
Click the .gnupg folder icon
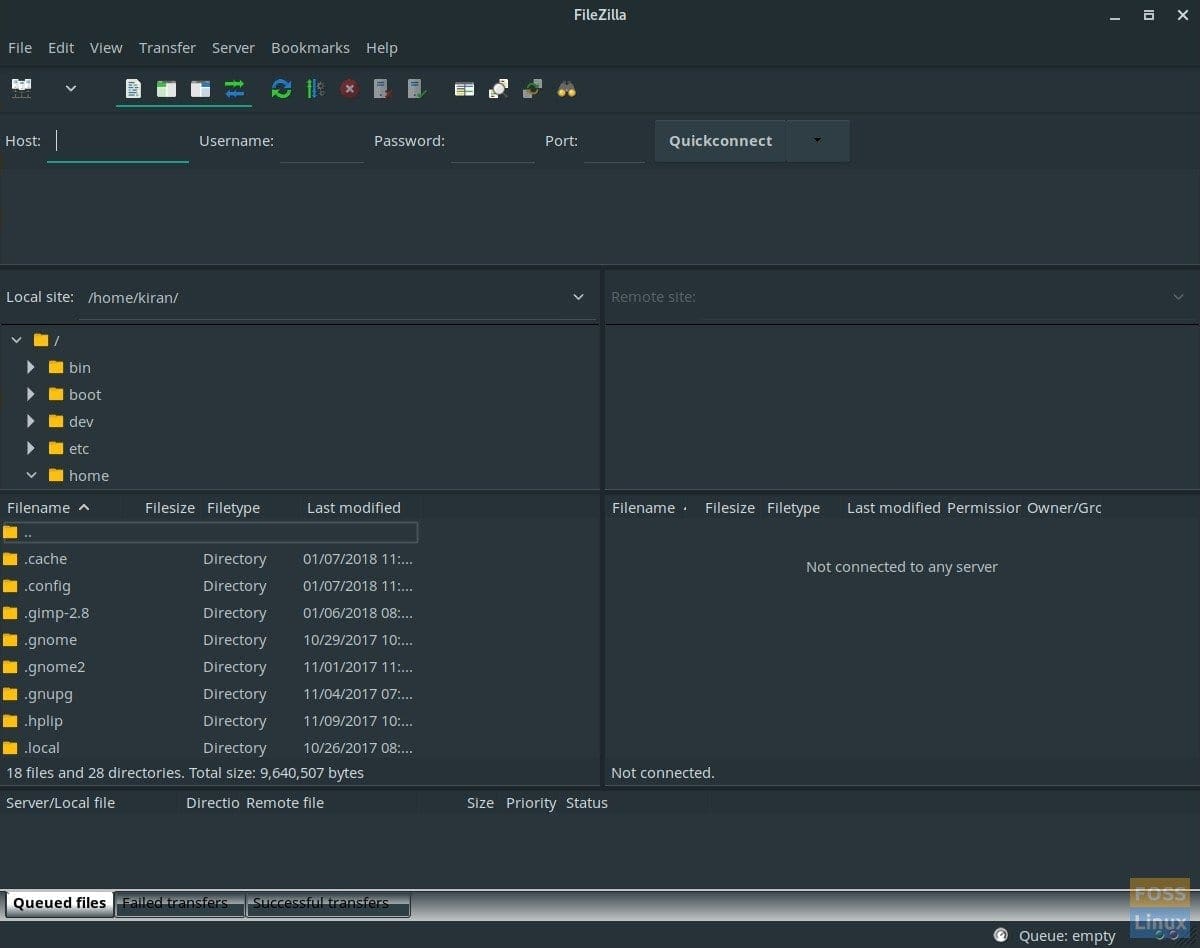pyautogui.click(x=11, y=694)
